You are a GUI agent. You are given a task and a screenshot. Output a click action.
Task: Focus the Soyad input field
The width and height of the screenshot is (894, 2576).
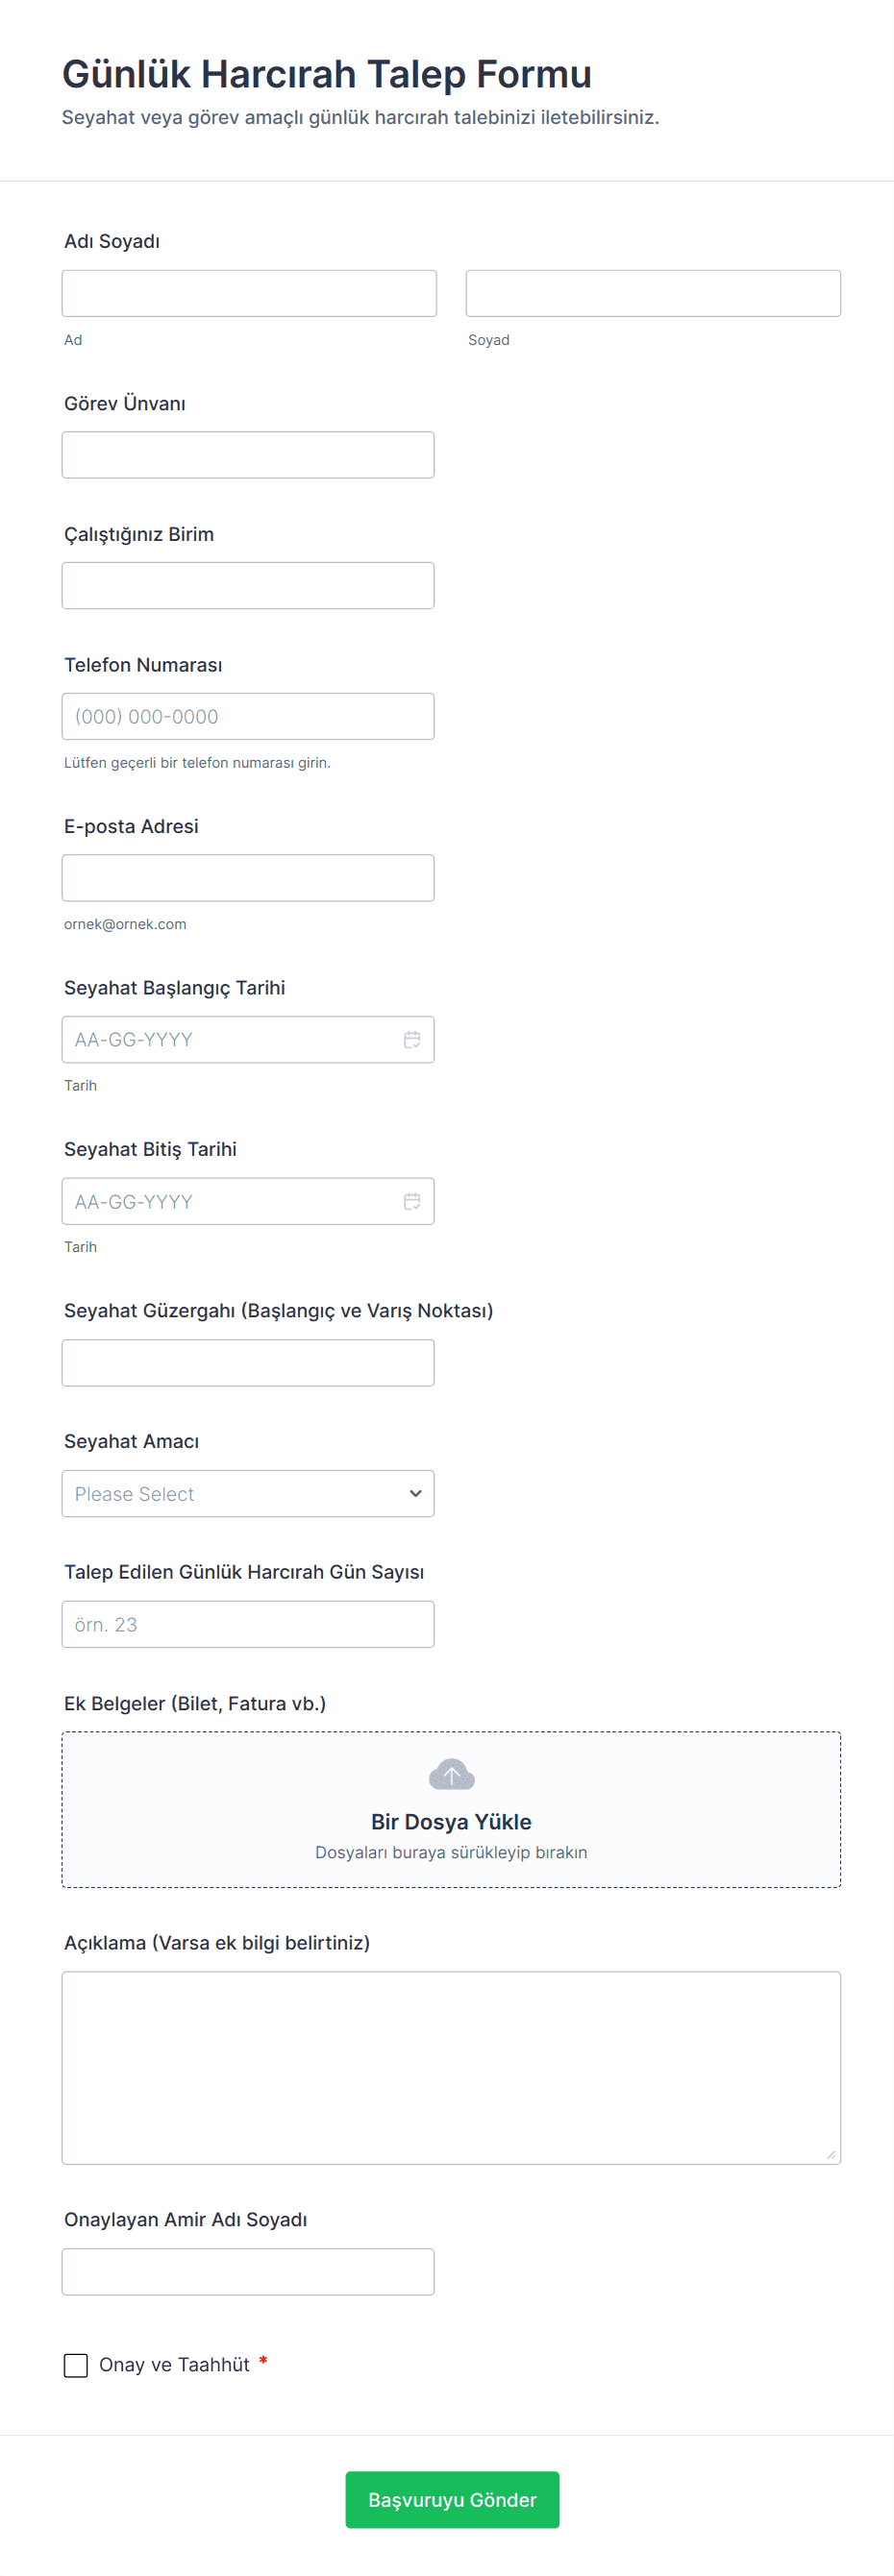click(x=653, y=293)
